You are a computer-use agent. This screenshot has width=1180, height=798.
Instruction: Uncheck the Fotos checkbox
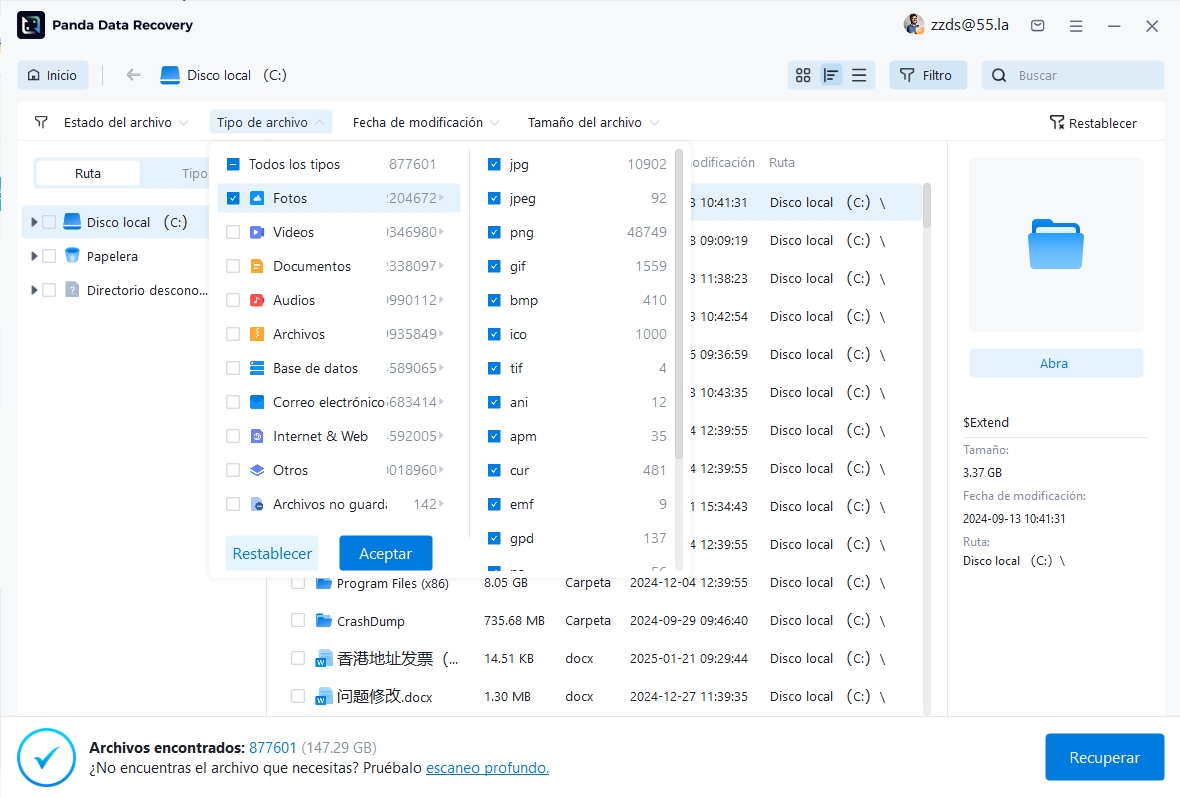(233, 198)
